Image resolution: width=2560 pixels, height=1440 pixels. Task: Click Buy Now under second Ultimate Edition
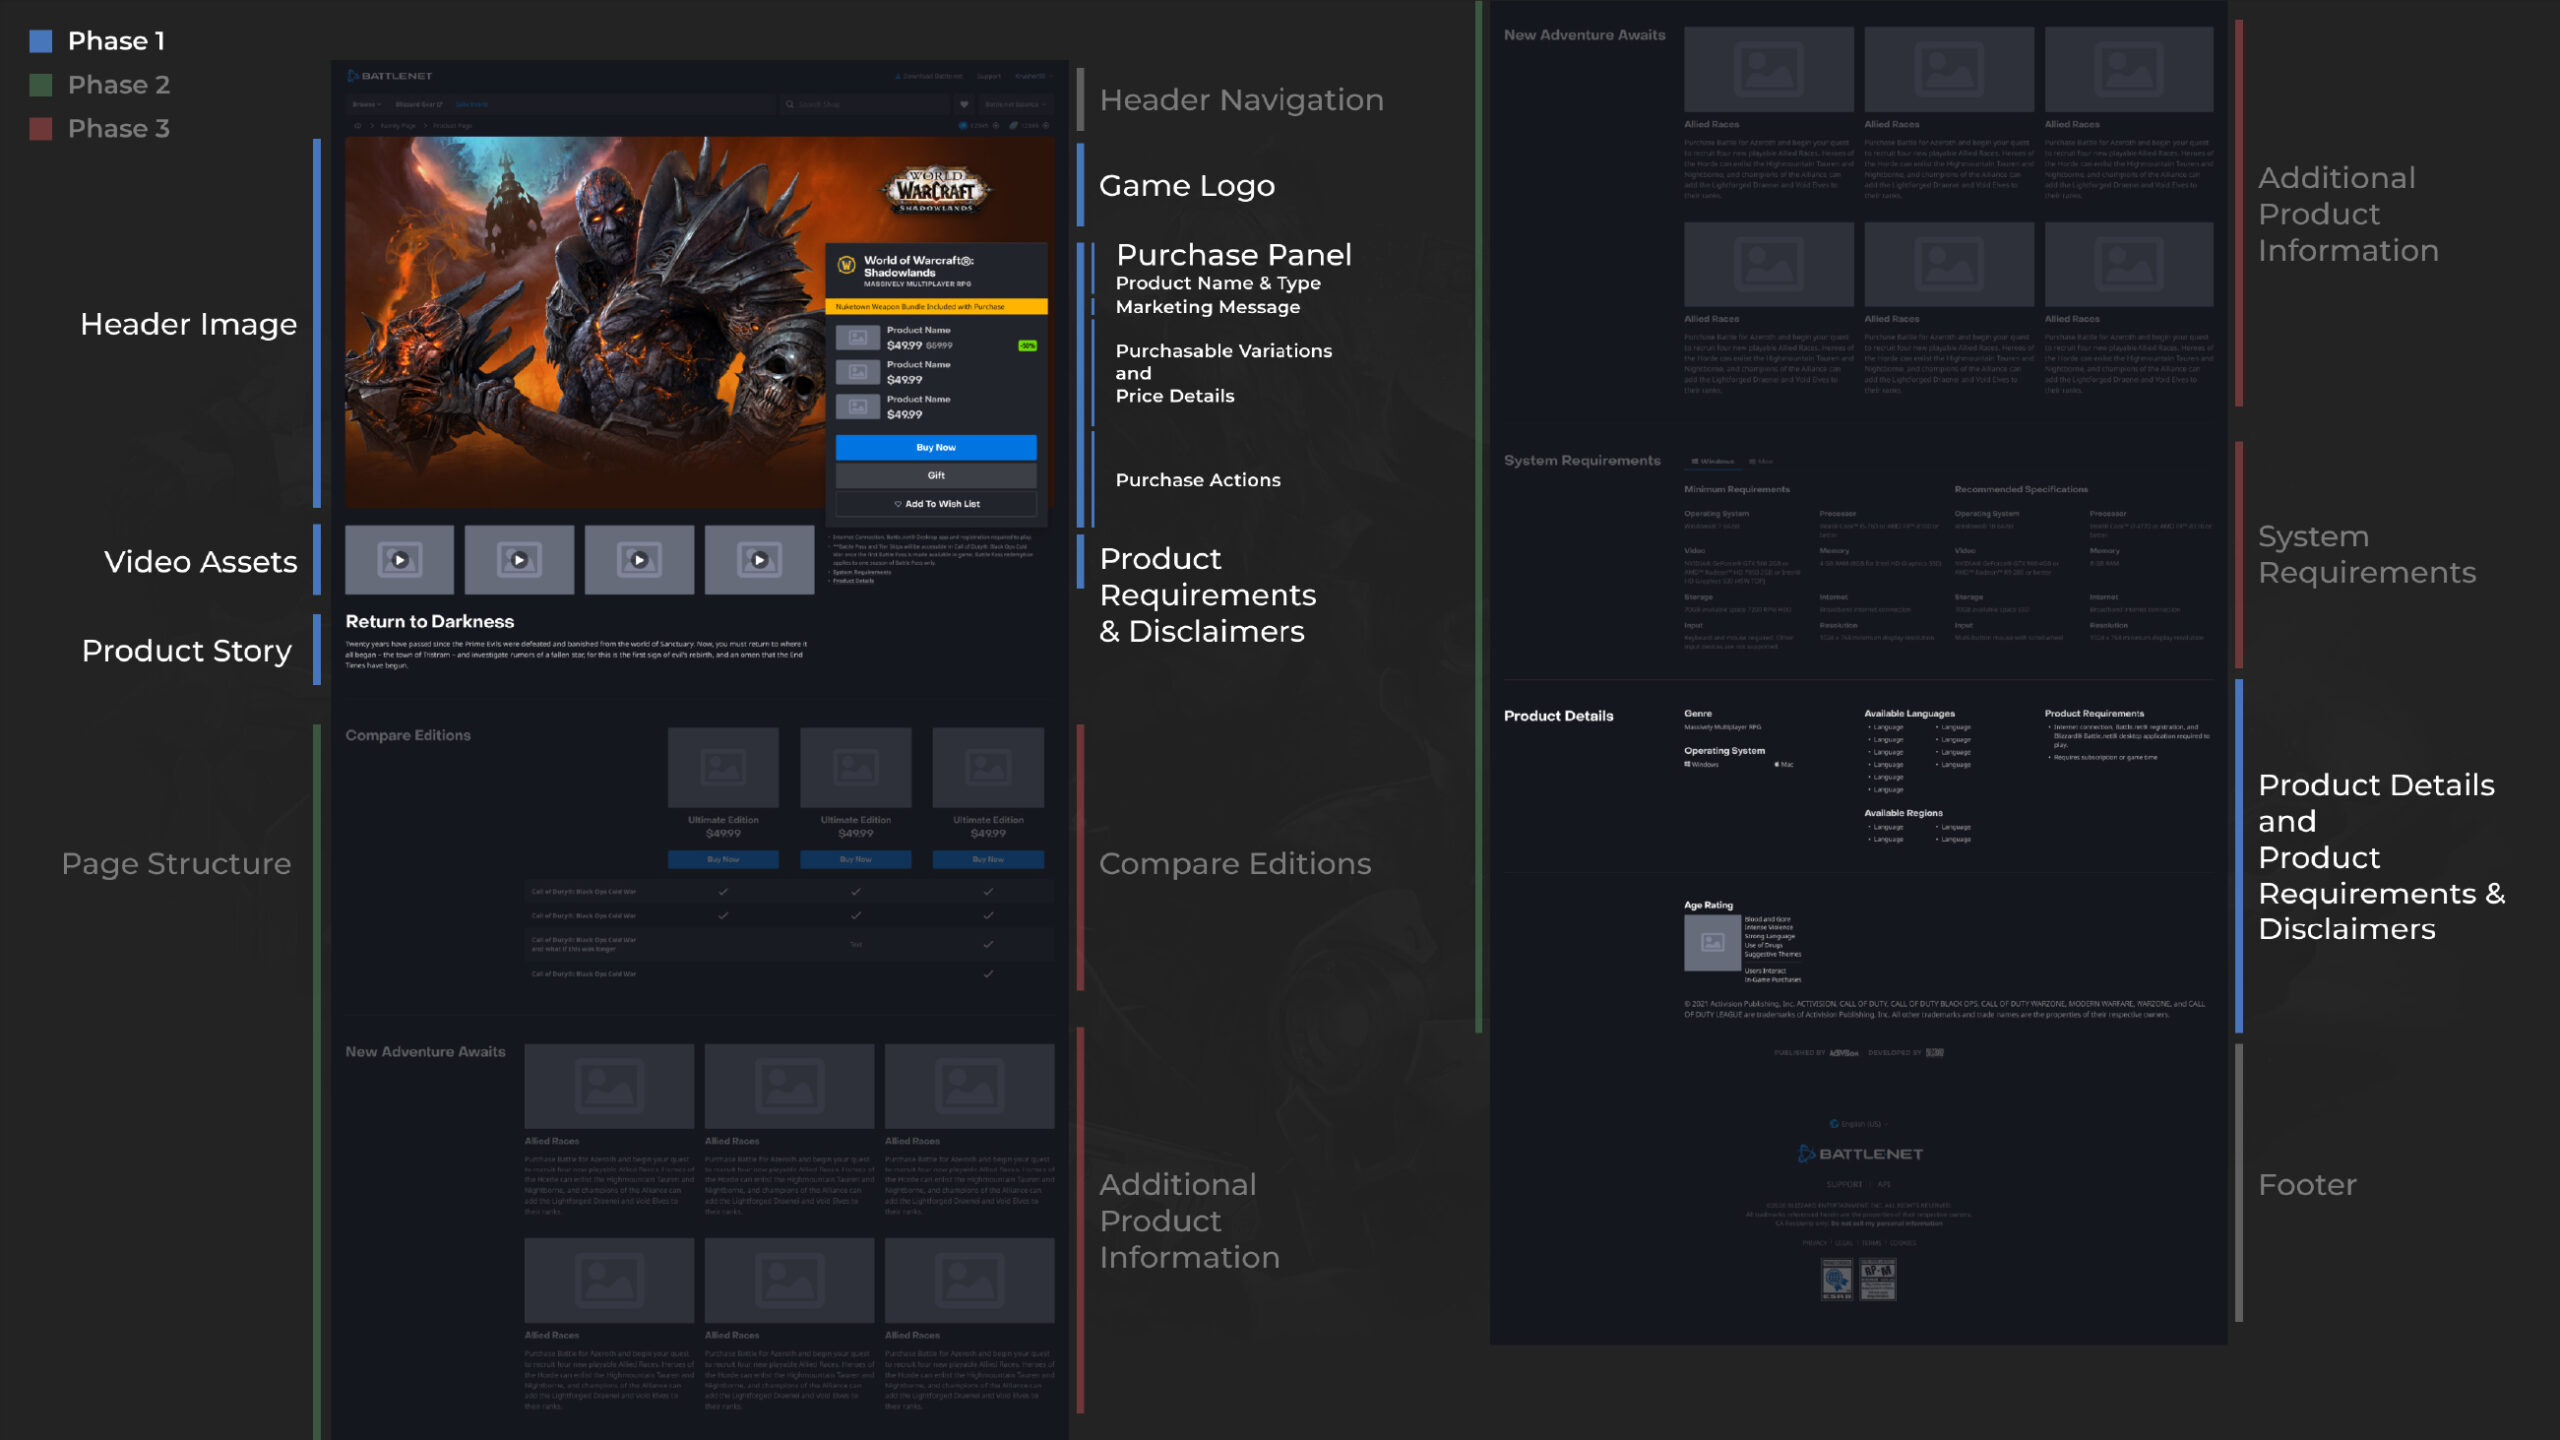(856, 859)
